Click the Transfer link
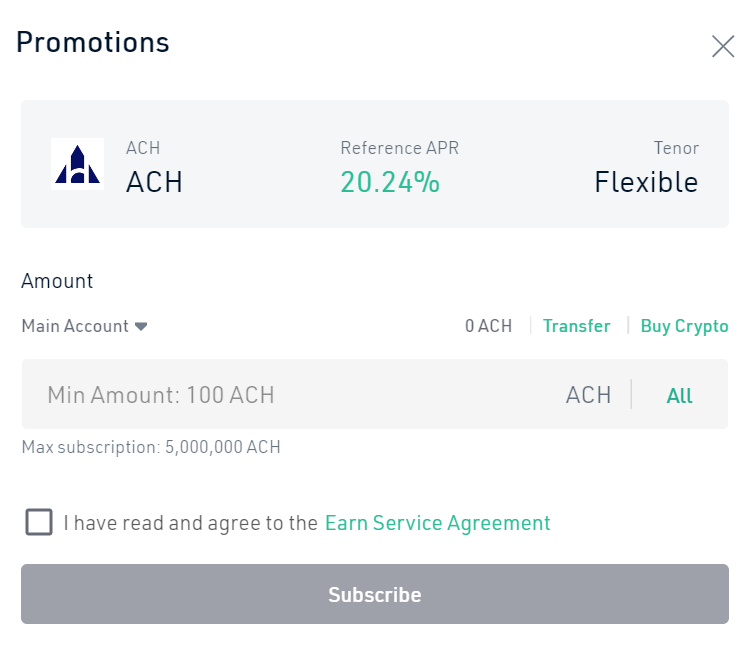 point(576,326)
